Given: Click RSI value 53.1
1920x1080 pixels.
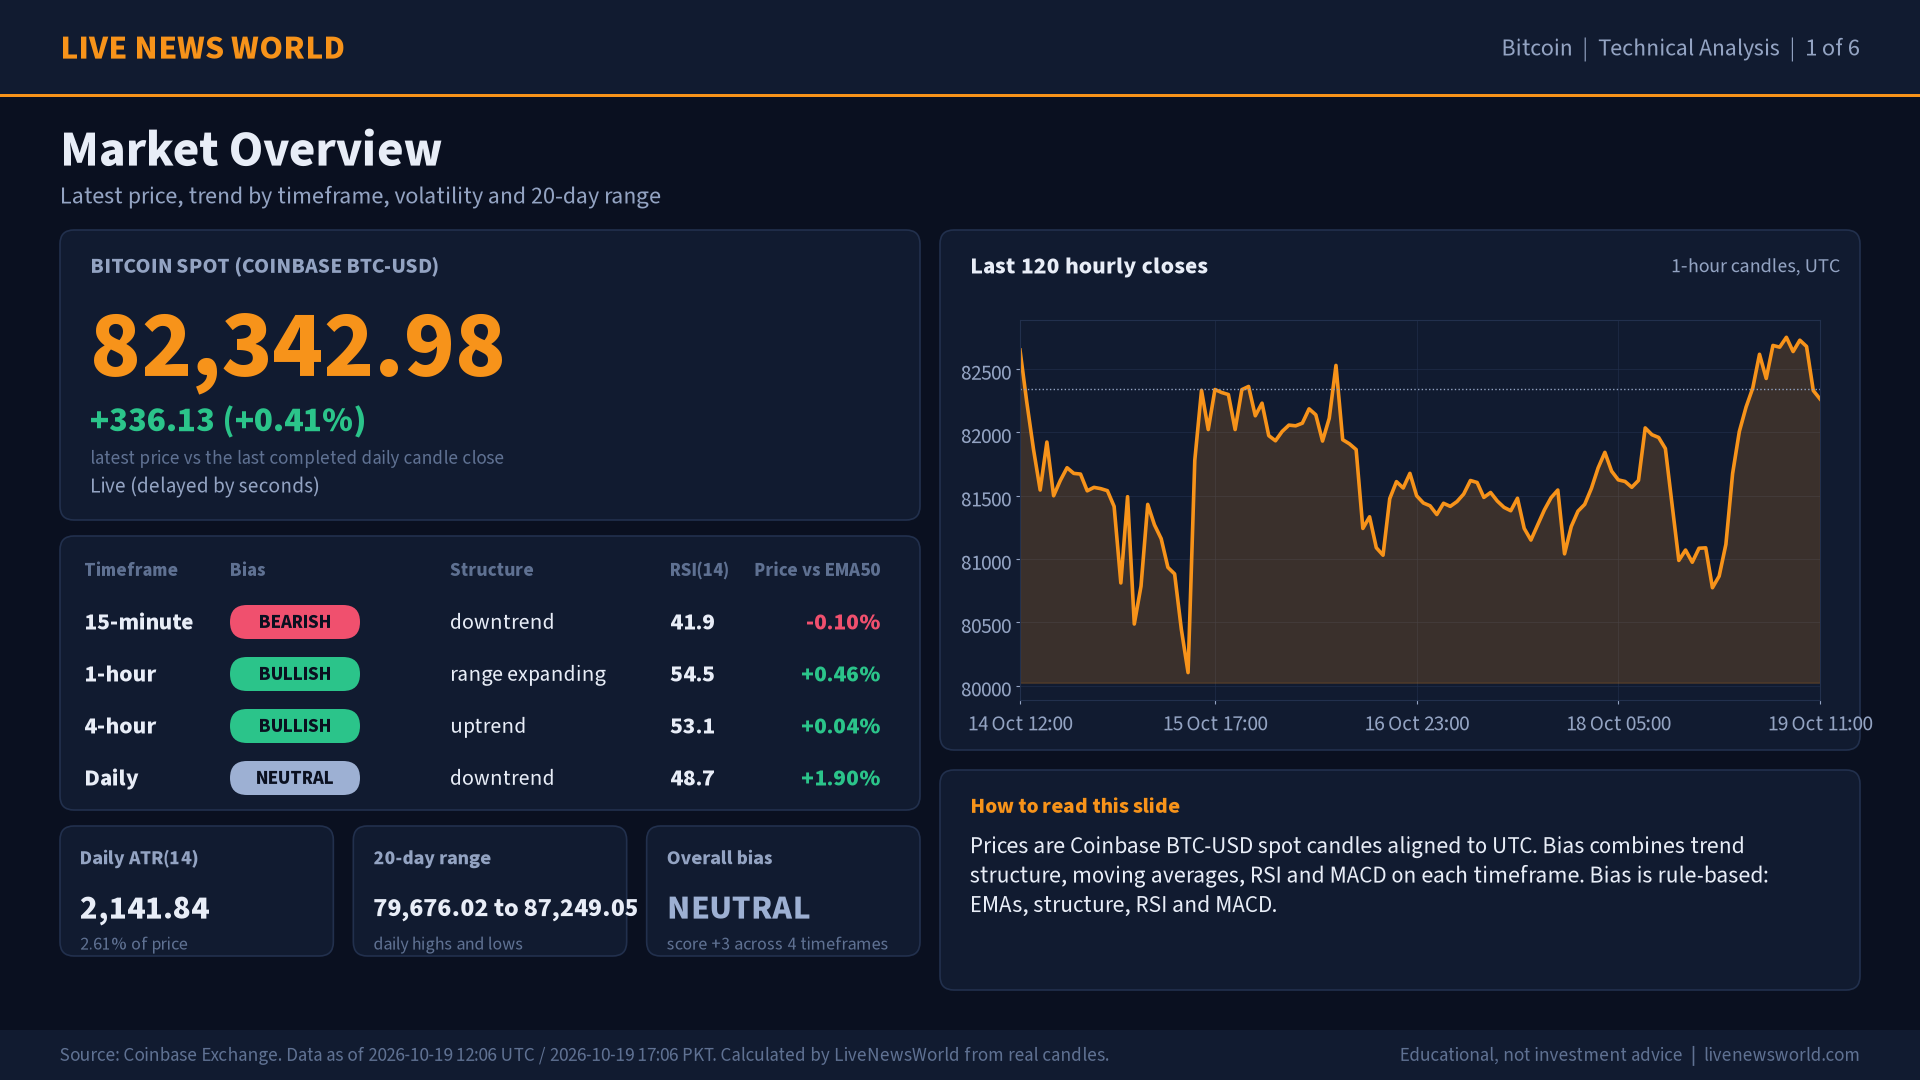Looking at the screenshot, I should pyautogui.click(x=692, y=726).
